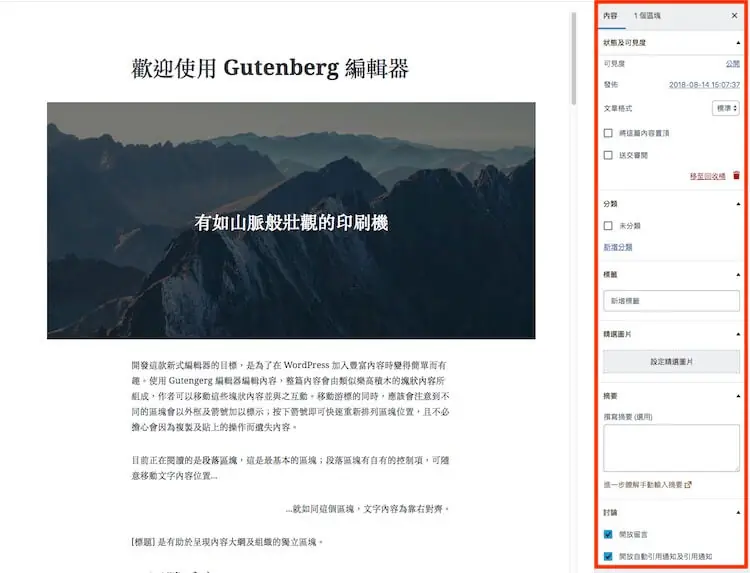
Task: Uncheck 開放自動引用通知及引用通知 checkbox
Action: [x=608, y=556]
